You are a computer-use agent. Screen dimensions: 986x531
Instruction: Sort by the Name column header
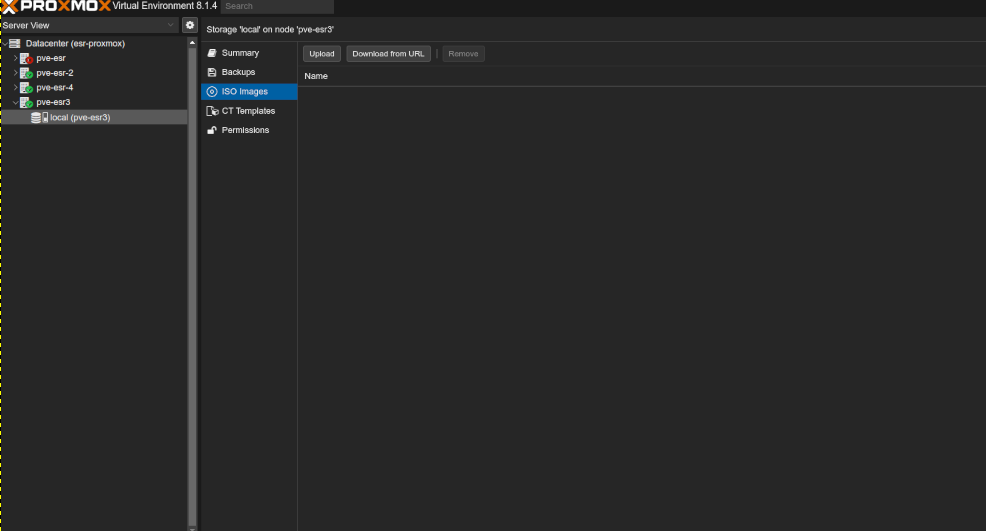pyautogui.click(x=316, y=76)
